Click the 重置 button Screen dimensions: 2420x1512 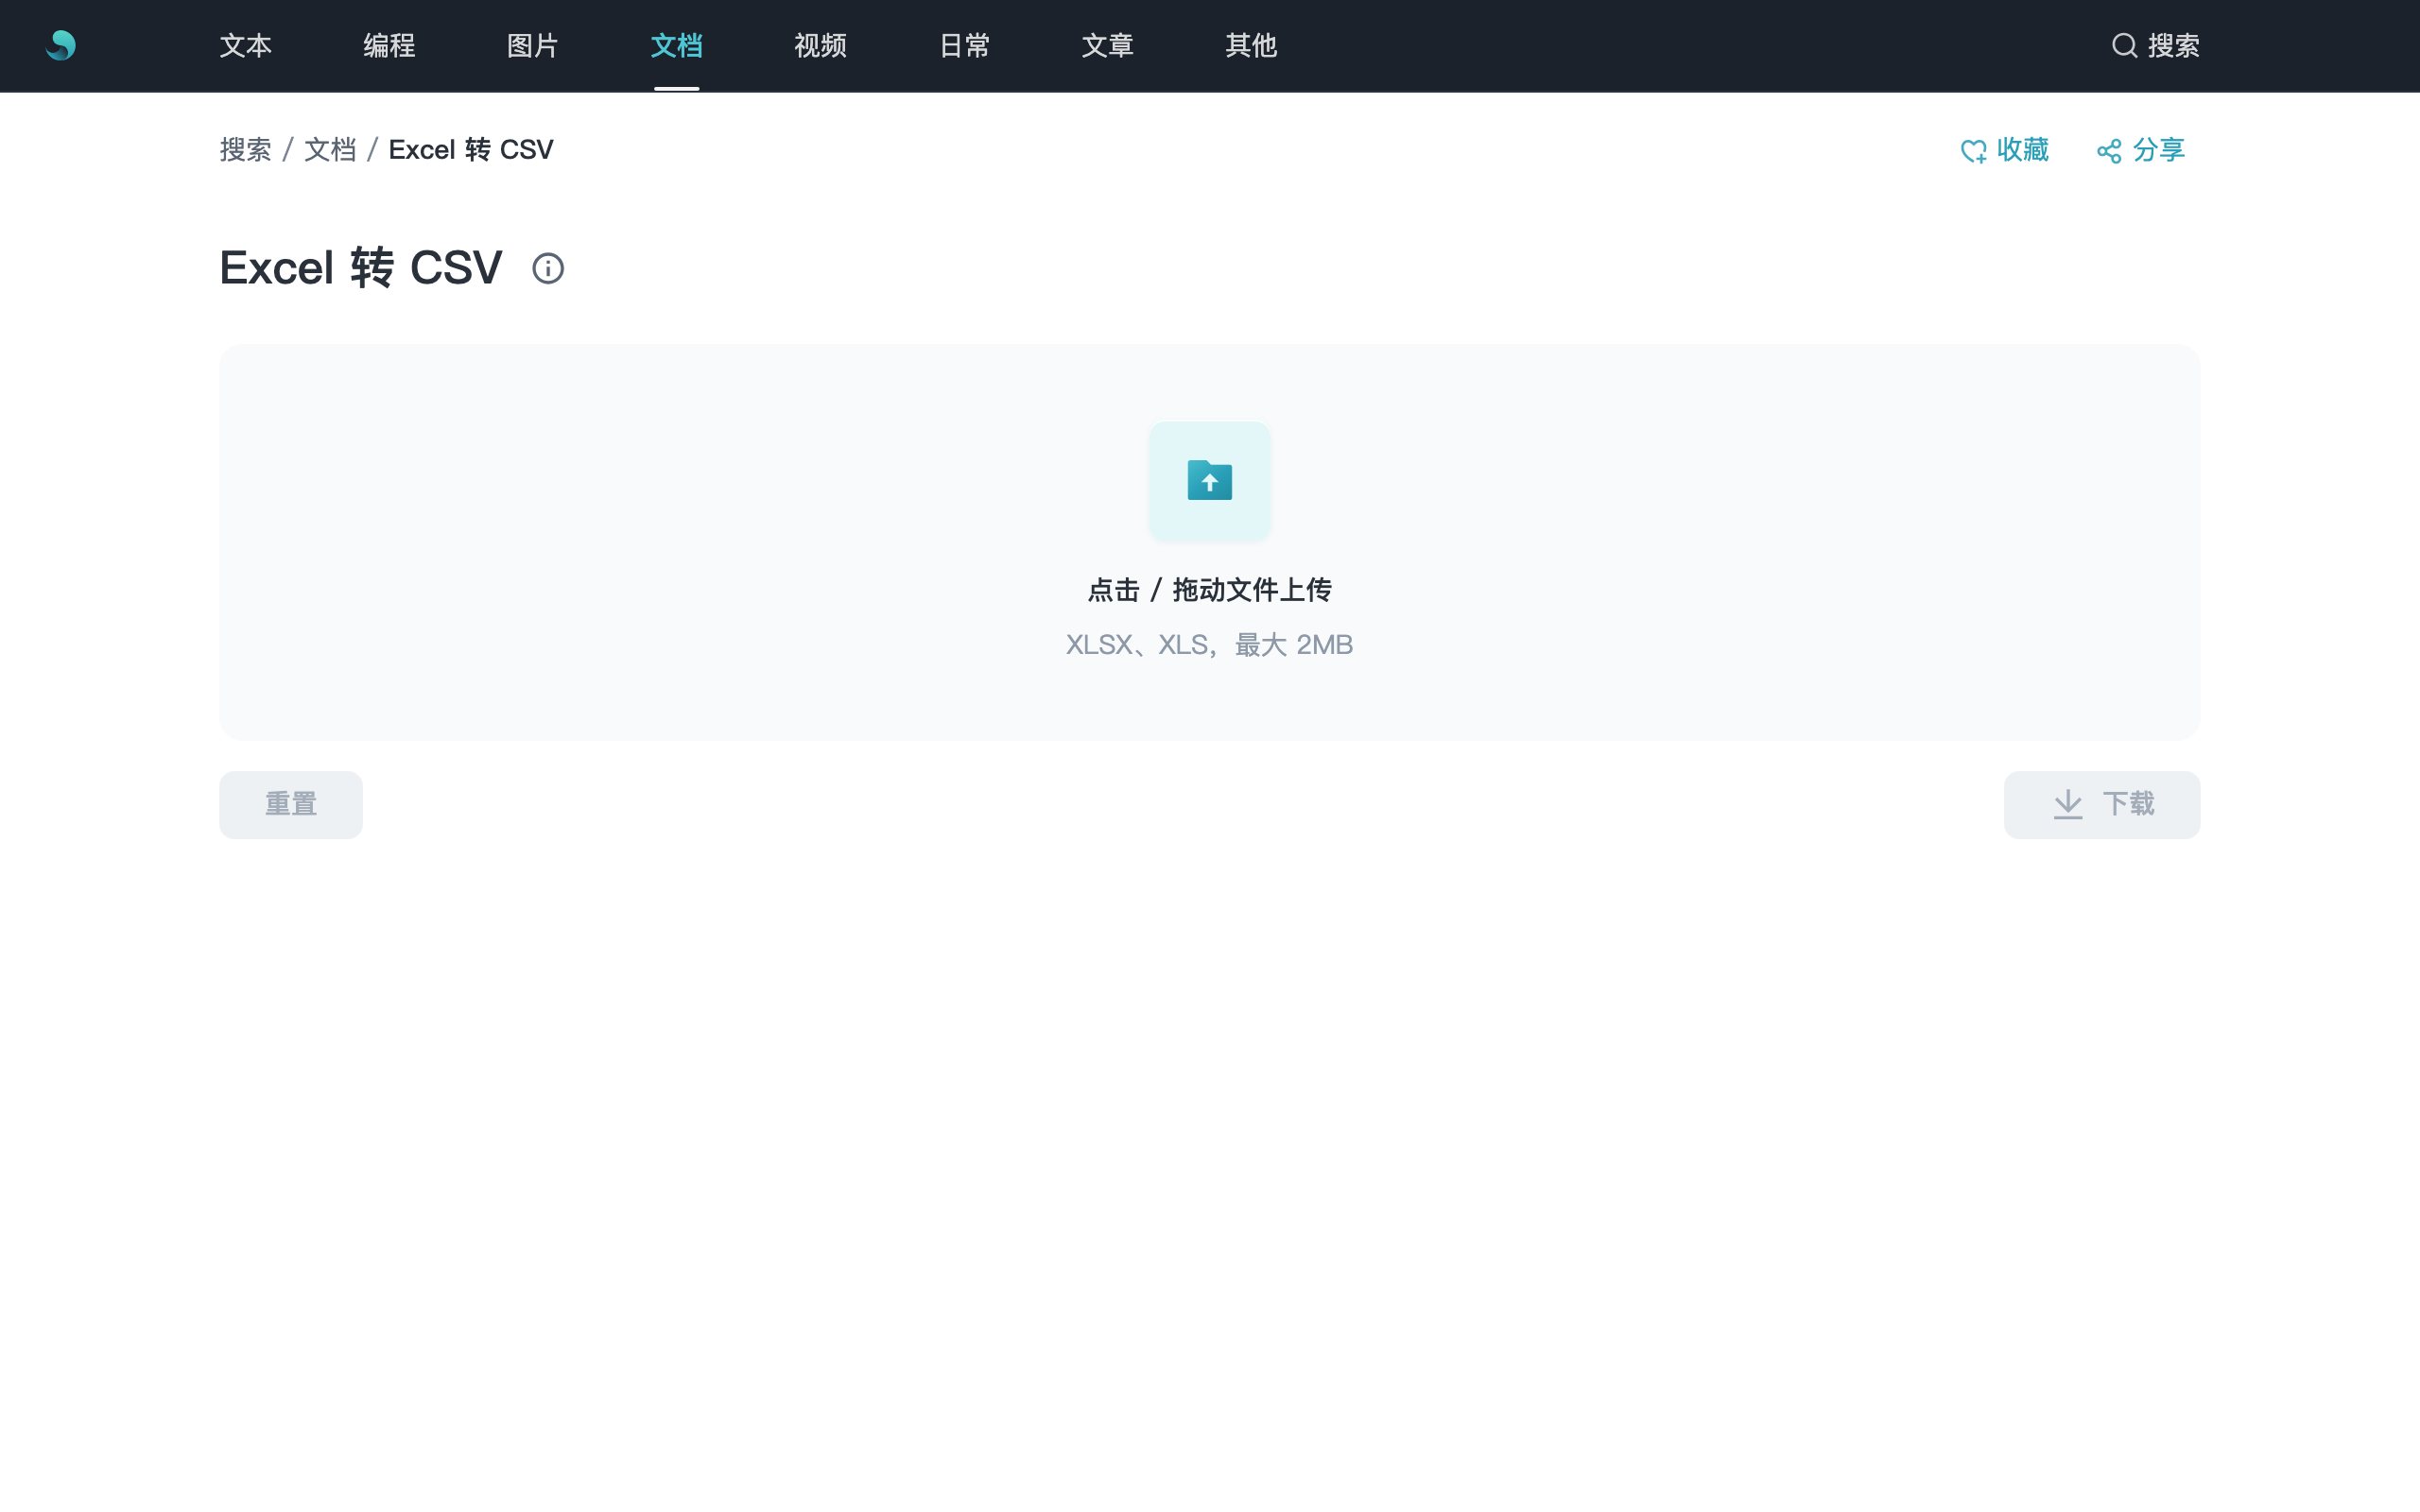[x=291, y=805]
